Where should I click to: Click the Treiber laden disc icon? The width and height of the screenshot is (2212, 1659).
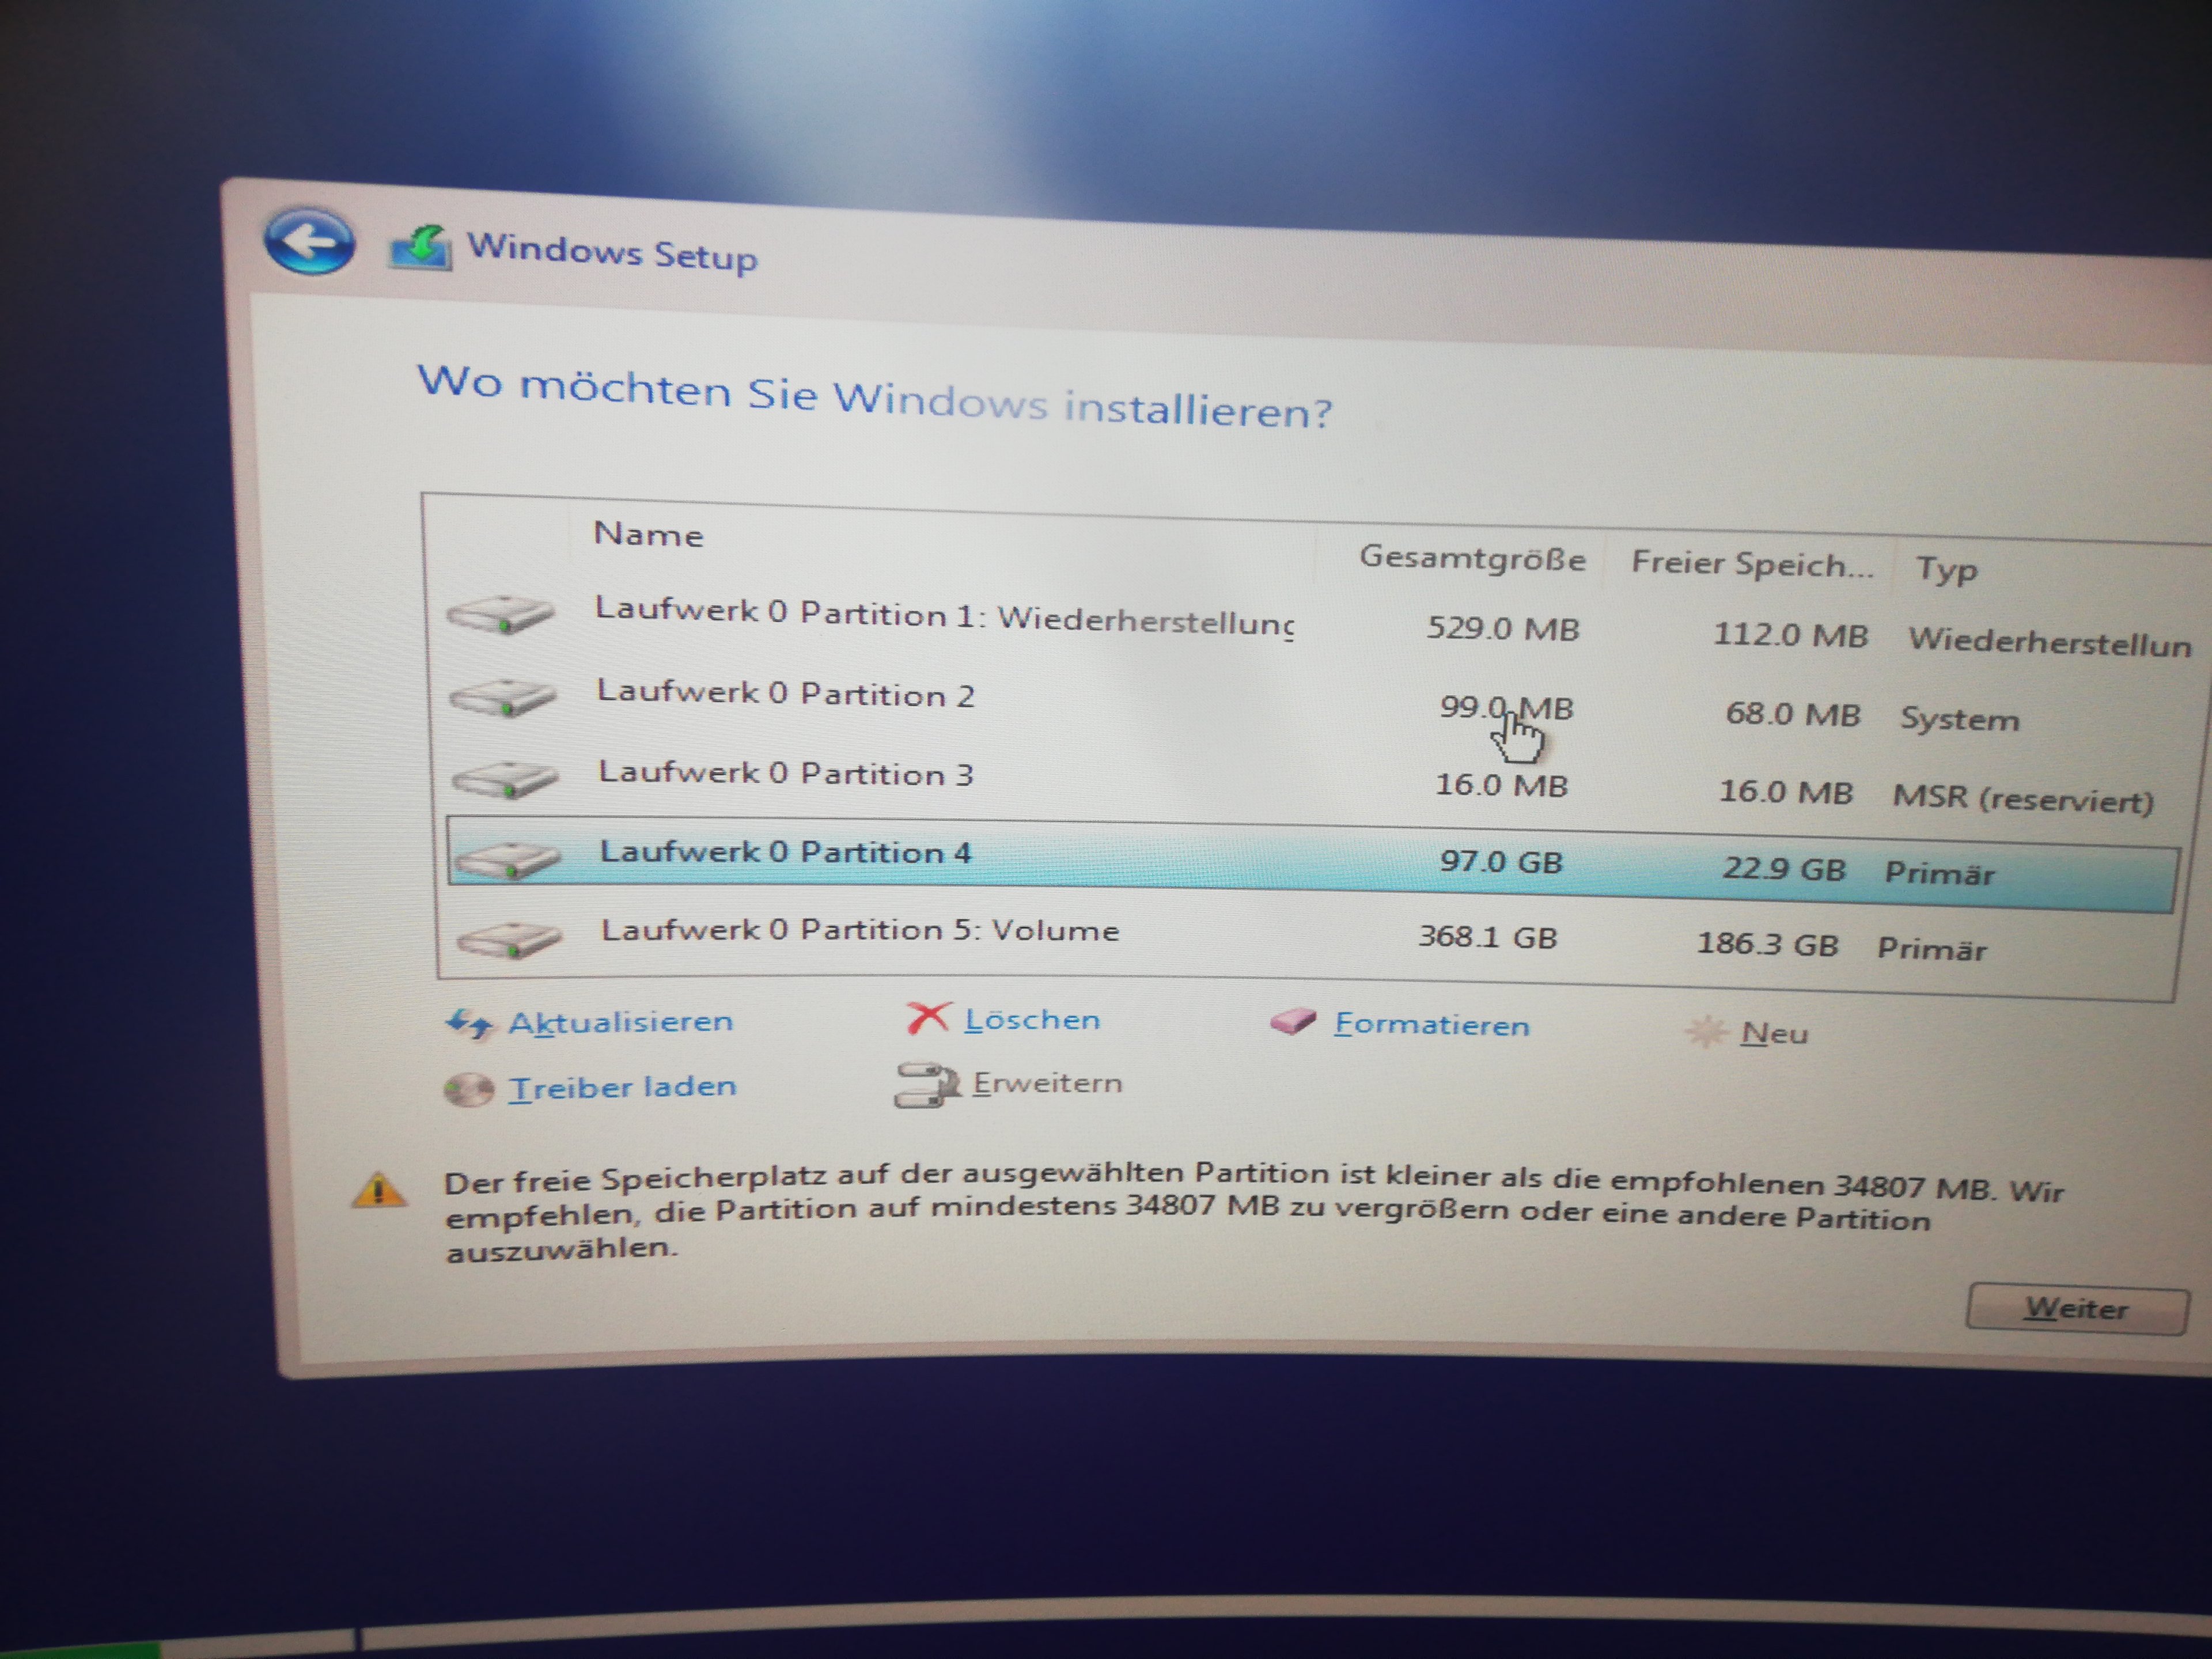[x=468, y=1089]
